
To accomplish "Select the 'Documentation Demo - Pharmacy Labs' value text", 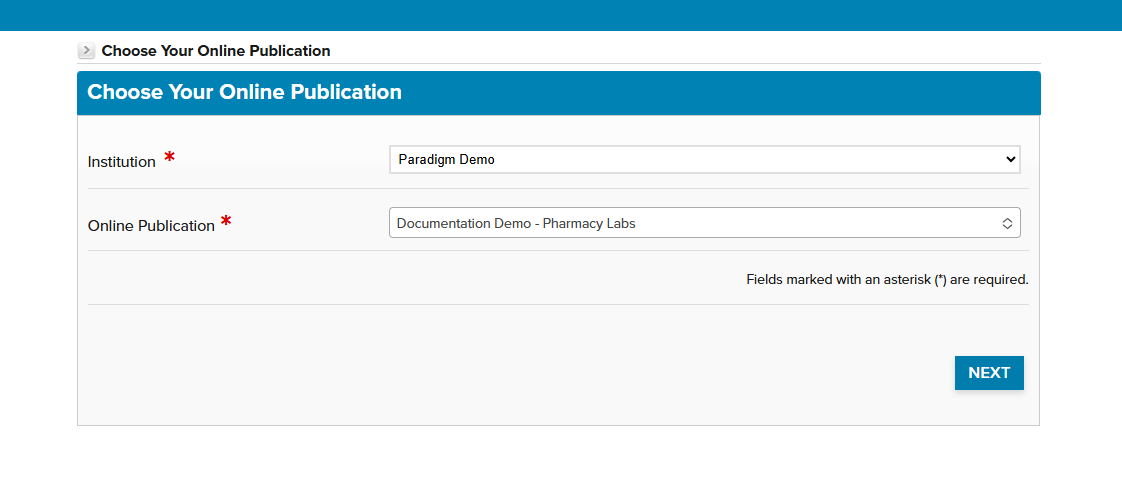I will tap(516, 224).
